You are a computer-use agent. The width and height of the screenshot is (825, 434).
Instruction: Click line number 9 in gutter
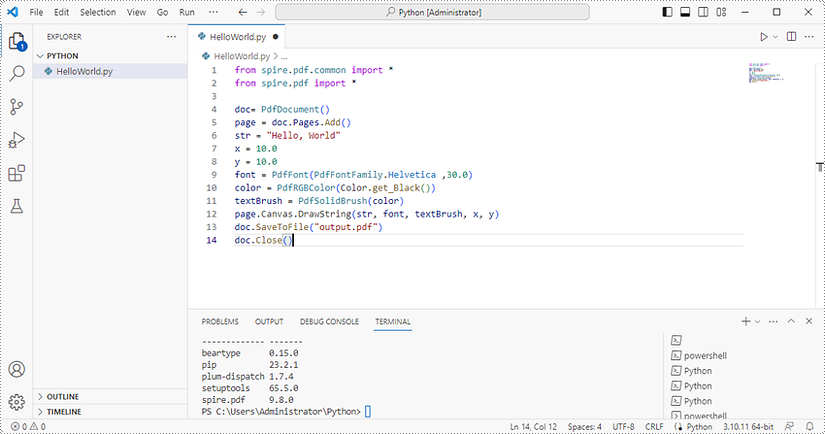(214, 175)
